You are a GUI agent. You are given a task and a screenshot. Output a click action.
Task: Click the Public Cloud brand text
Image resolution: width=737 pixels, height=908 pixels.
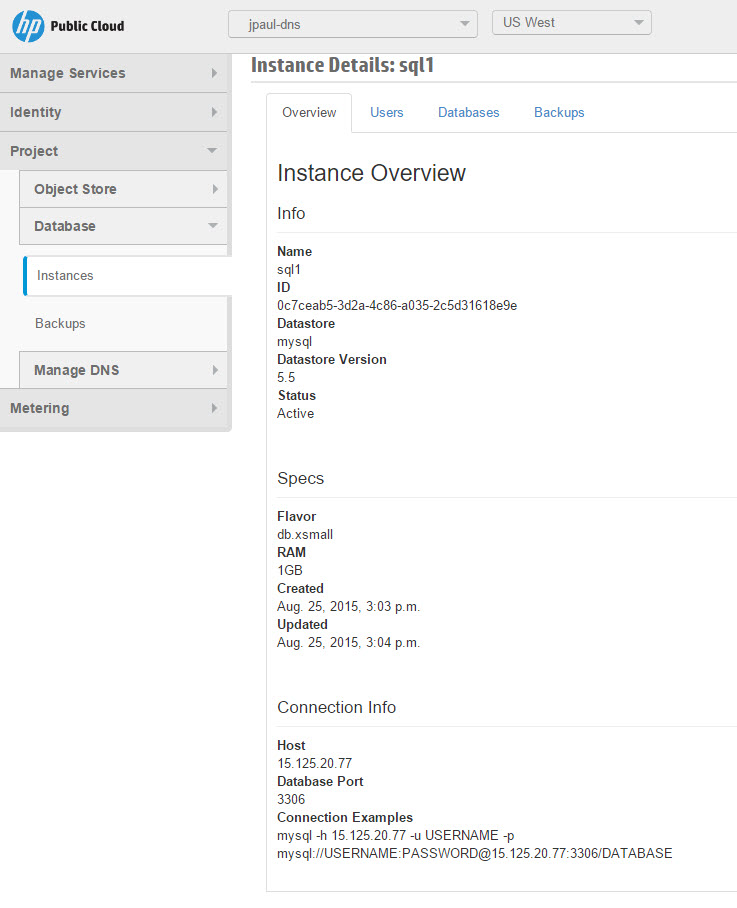(87, 26)
